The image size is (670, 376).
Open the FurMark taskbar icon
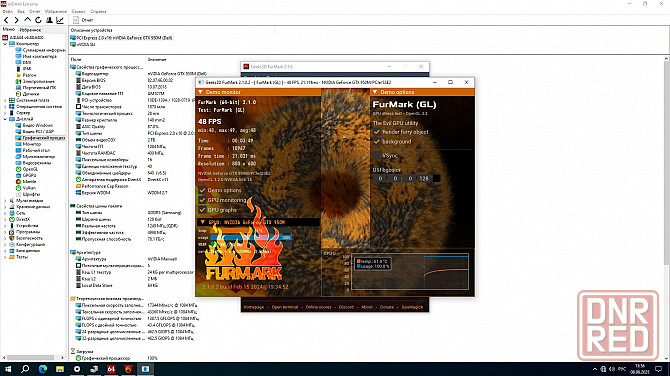point(128,369)
